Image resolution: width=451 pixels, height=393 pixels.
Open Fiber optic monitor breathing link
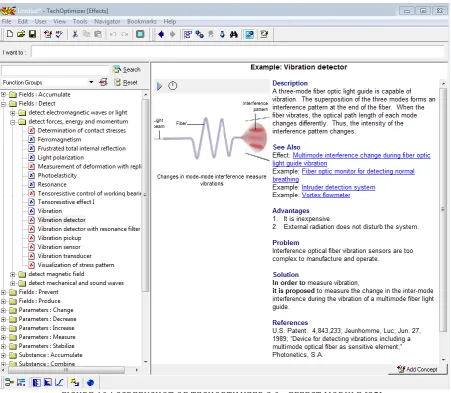[358, 171]
